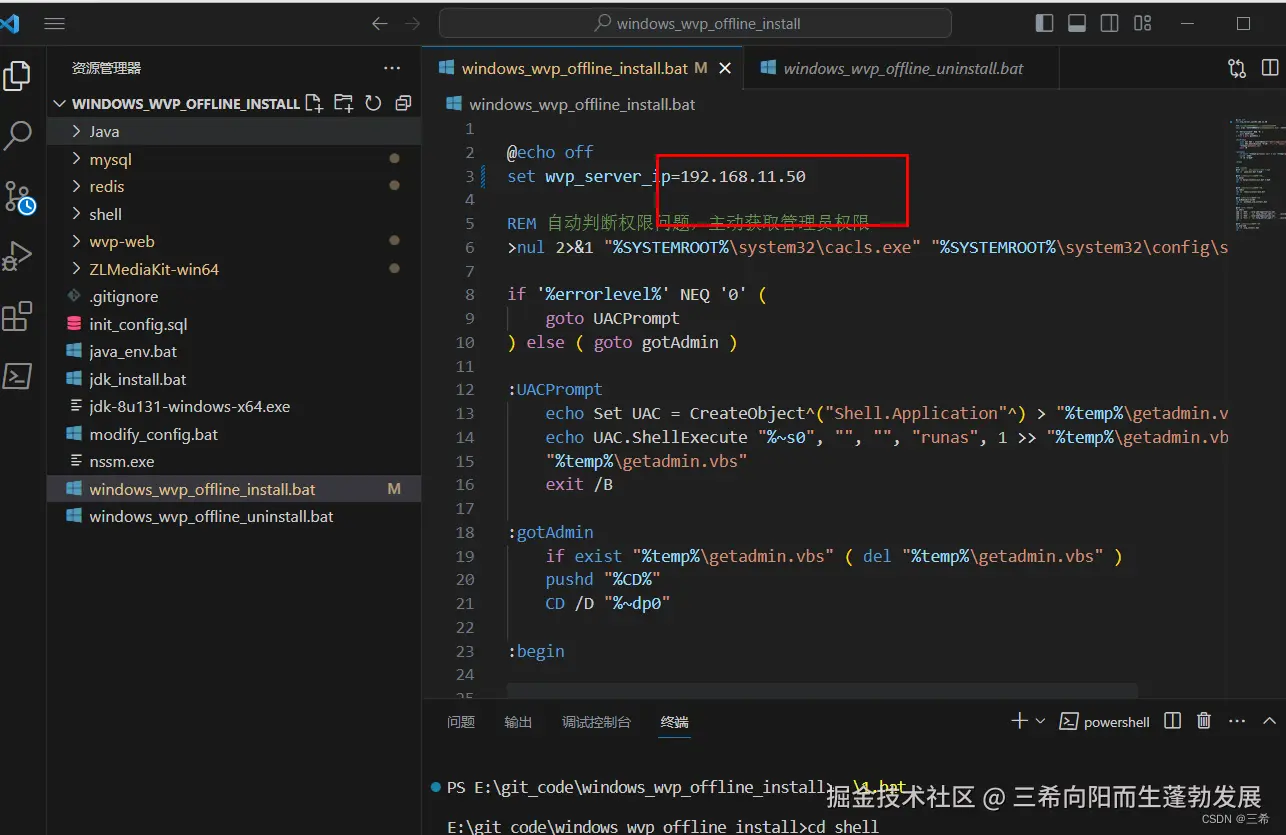Image resolution: width=1286 pixels, height=835 pixels.
Task: Collapse all folders in explorer
Action: pos(403,103)
